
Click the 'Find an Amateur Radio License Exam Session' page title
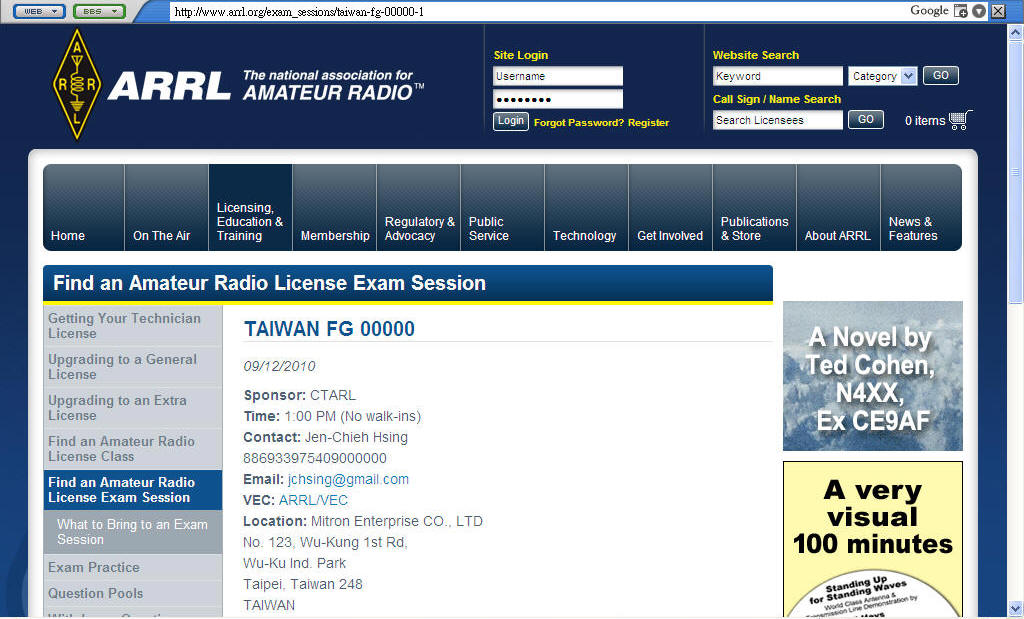269,283
